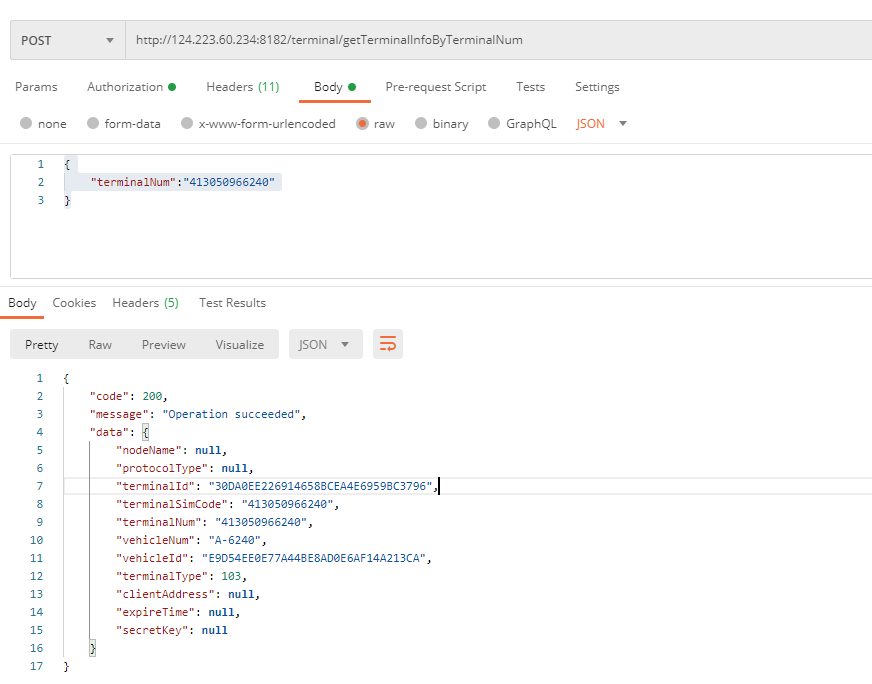View the Test Results tab
Viewport: 872px width, 684px height.
click(x=232, y=303)
